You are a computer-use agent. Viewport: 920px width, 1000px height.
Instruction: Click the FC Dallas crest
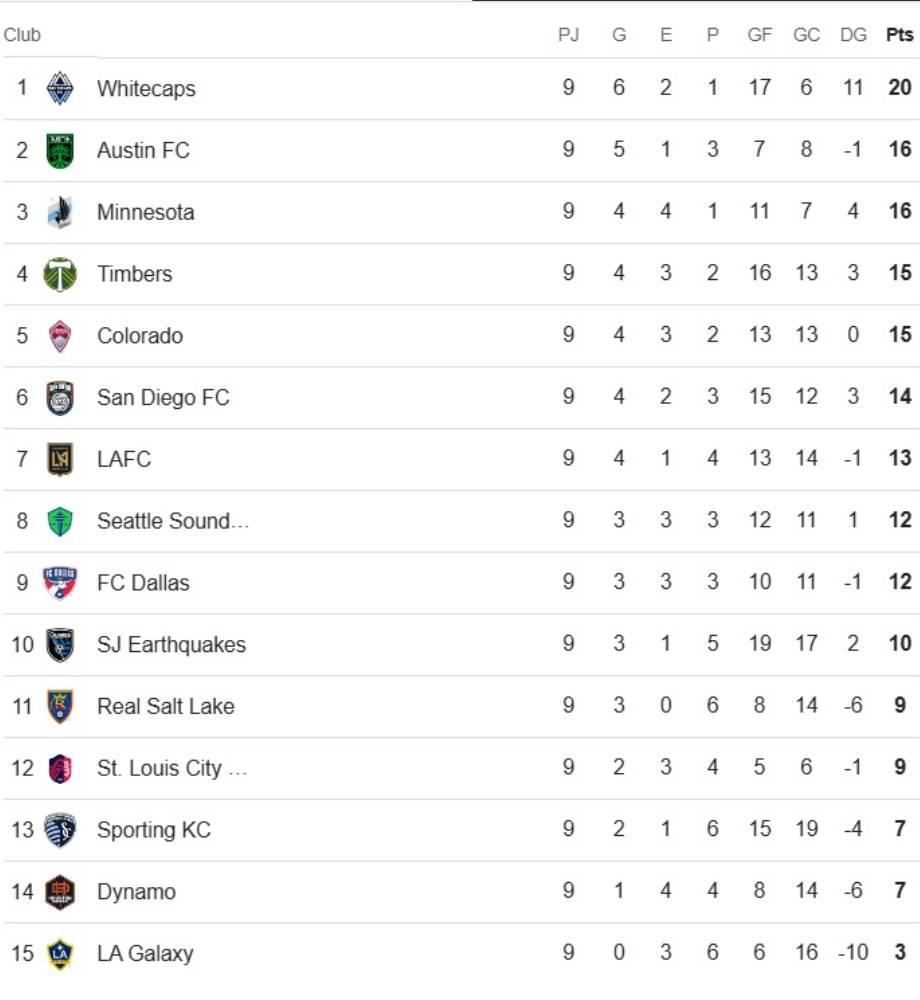click(60, 583)
